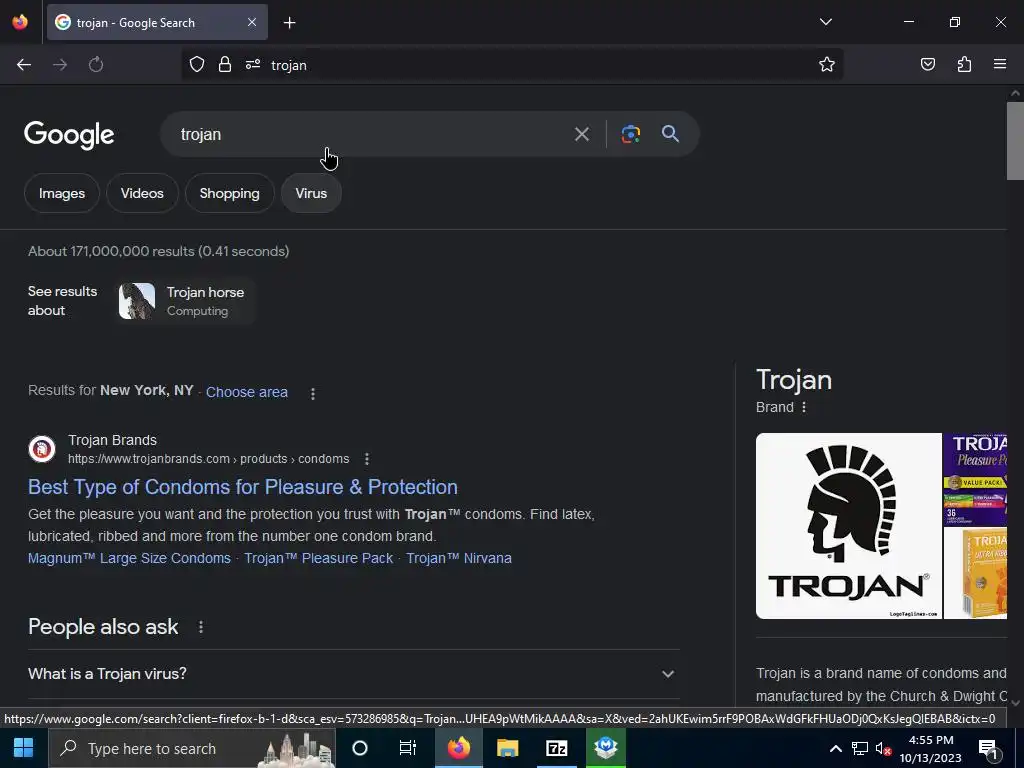Open the Trojan horse Computing suggestion

(184, 301)
